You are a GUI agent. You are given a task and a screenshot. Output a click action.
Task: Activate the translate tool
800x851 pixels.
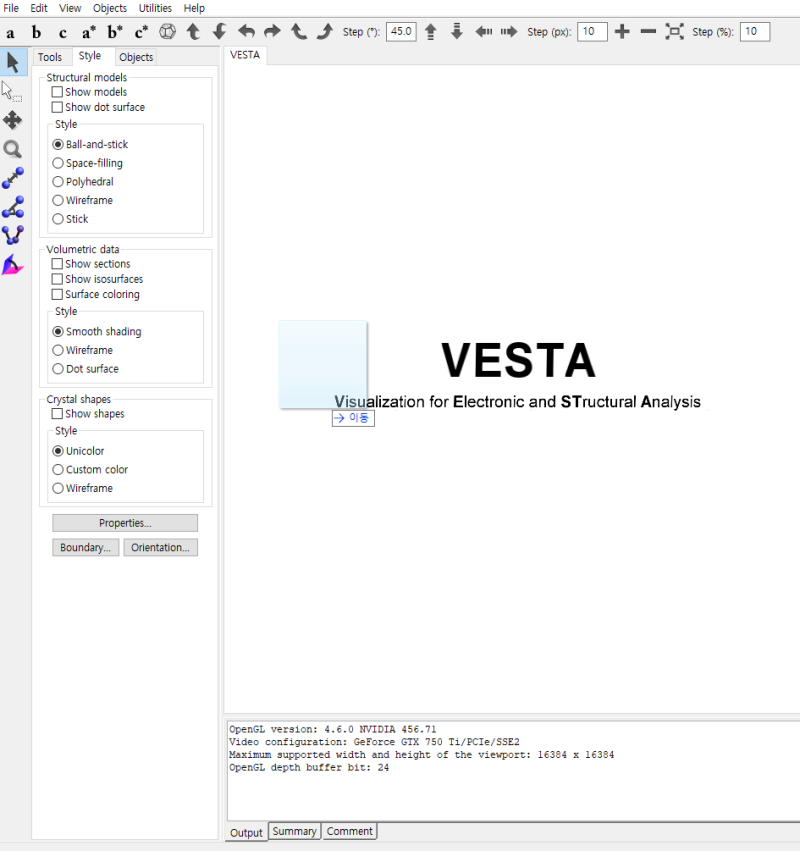pyautogui.click(x=12, y=120)
